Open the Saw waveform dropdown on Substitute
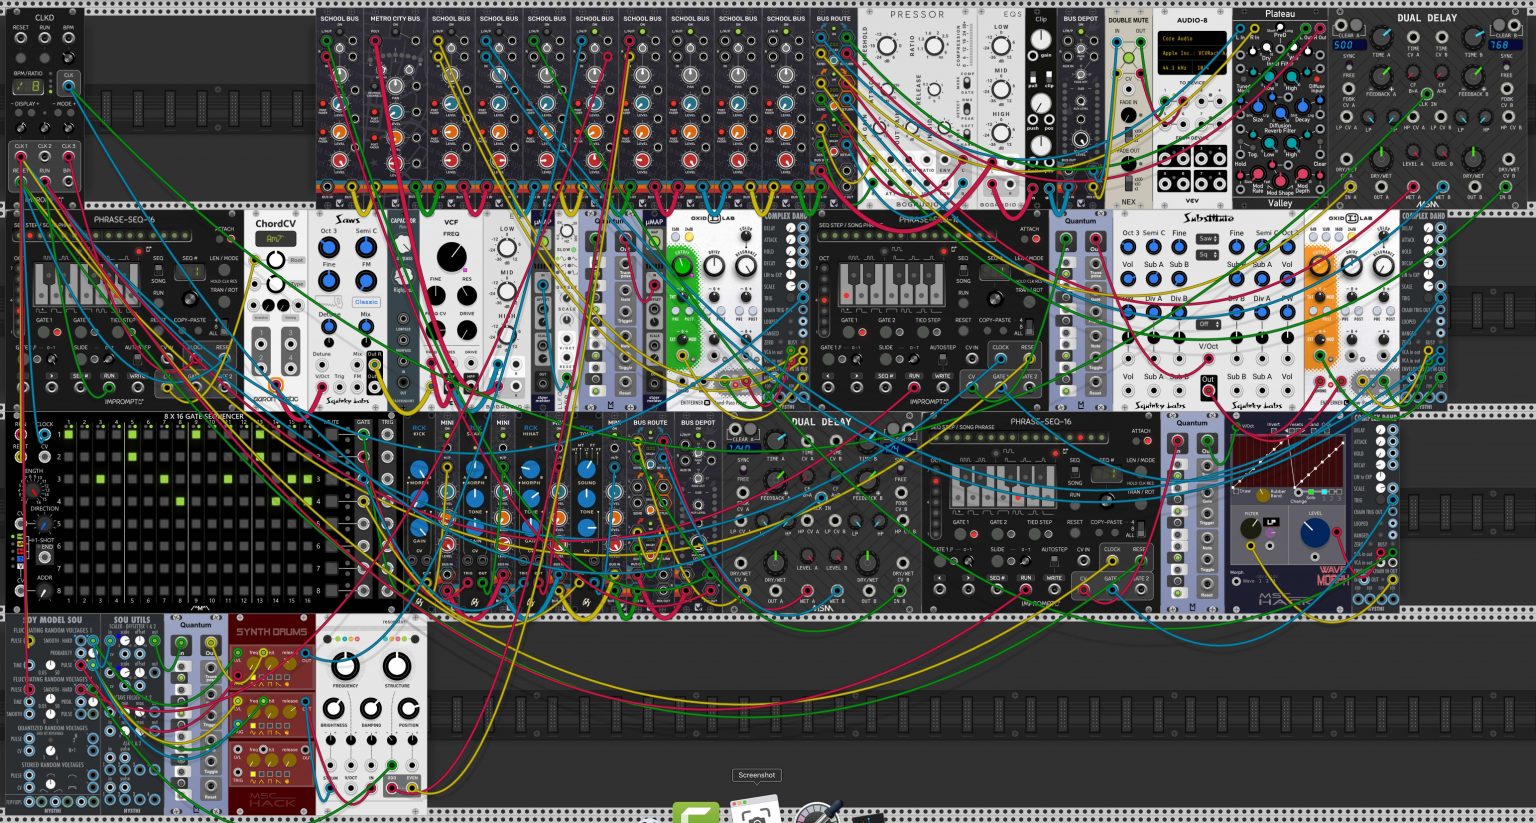Screen dimensions: 1536x823 [1207, 239]
